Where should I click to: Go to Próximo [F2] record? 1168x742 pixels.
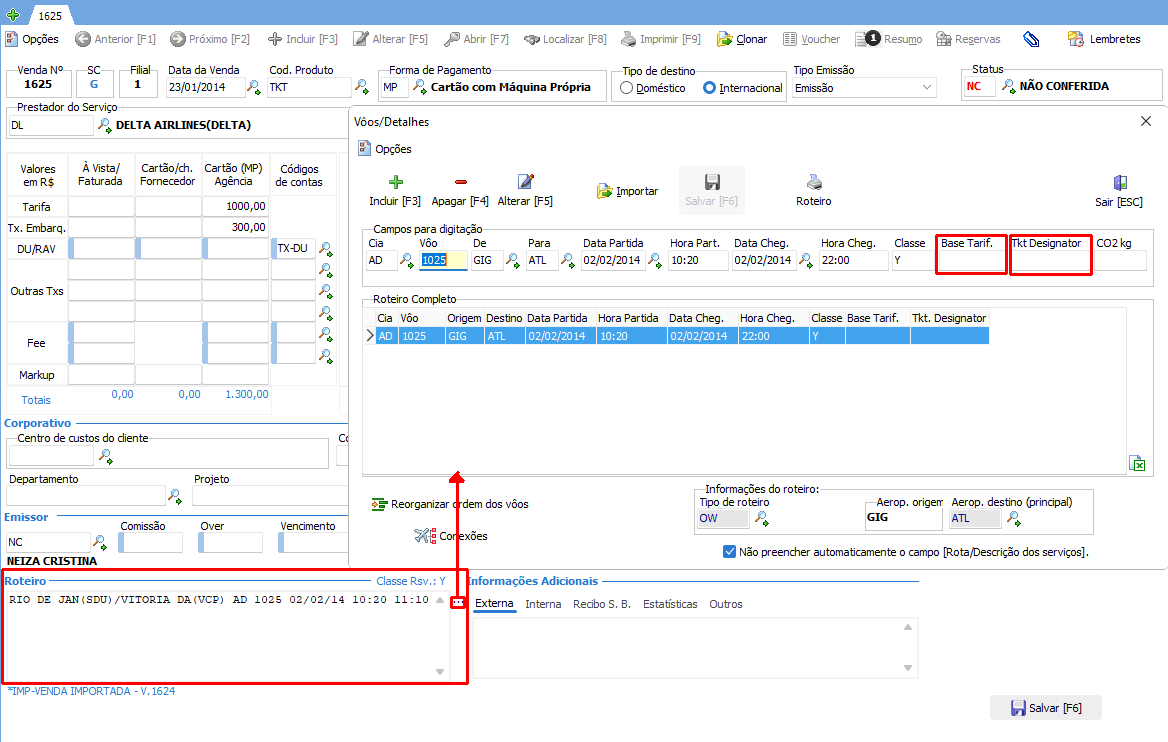pos(210,39)
